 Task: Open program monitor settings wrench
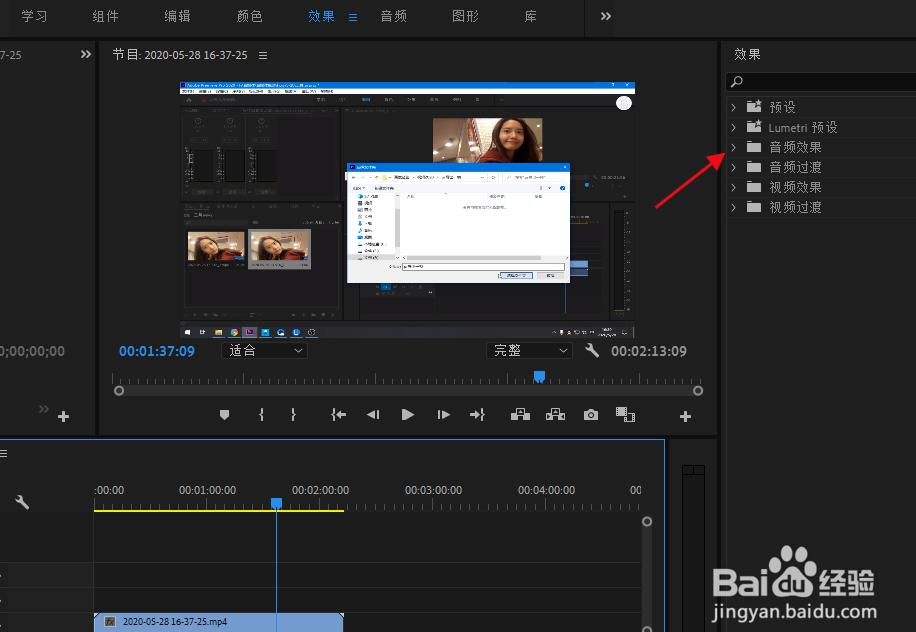tap(592, 351)
